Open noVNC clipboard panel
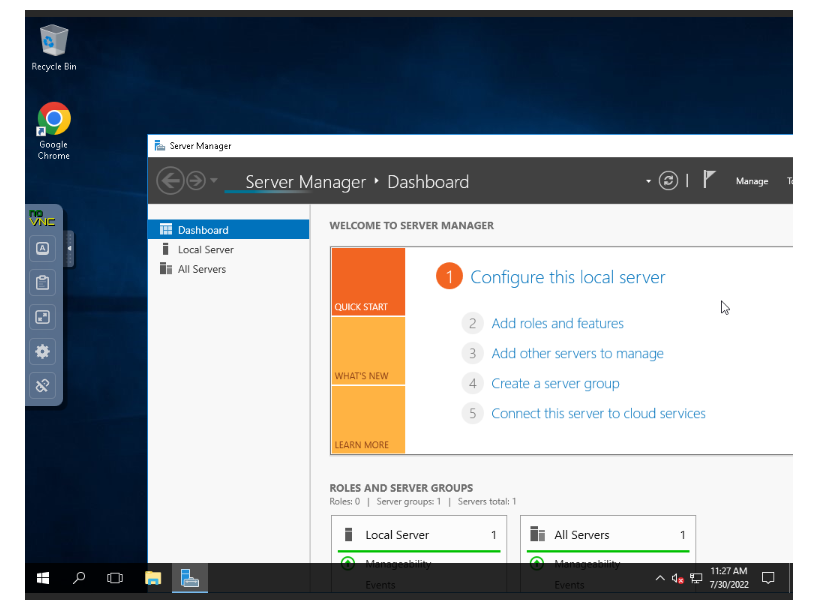 click(43, 283)
